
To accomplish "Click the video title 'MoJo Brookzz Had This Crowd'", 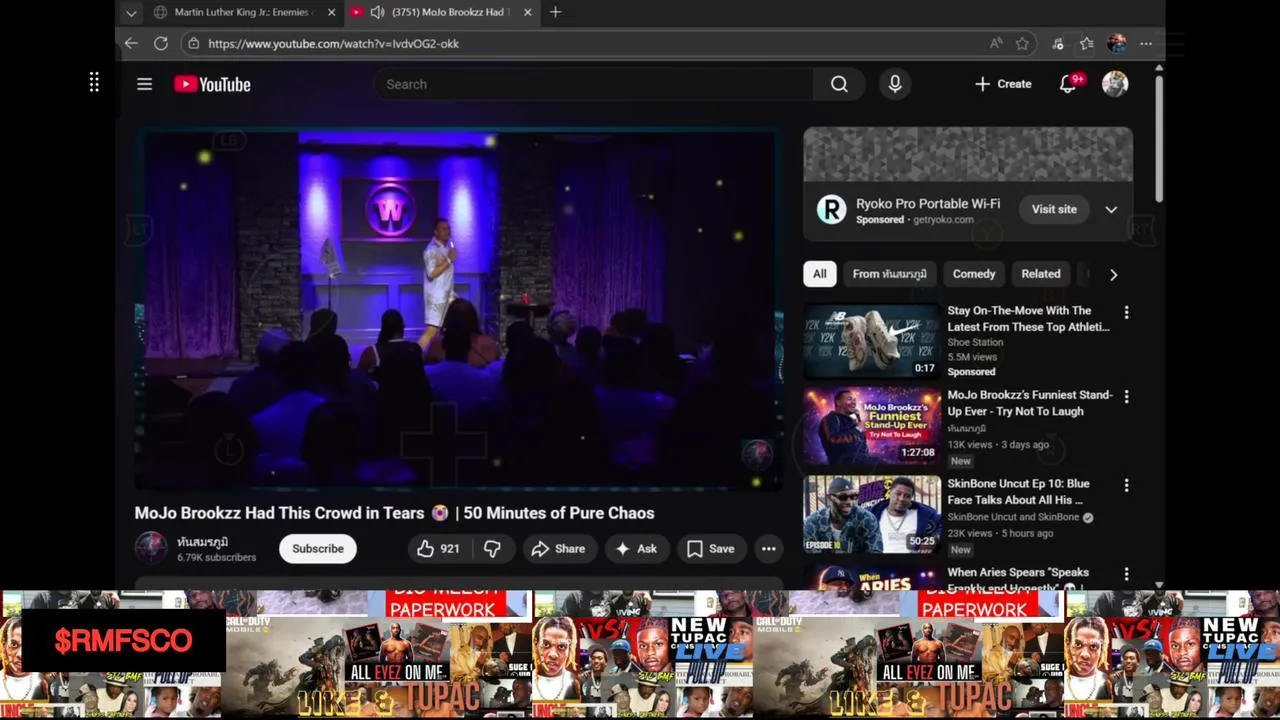I will coord(394,513).
